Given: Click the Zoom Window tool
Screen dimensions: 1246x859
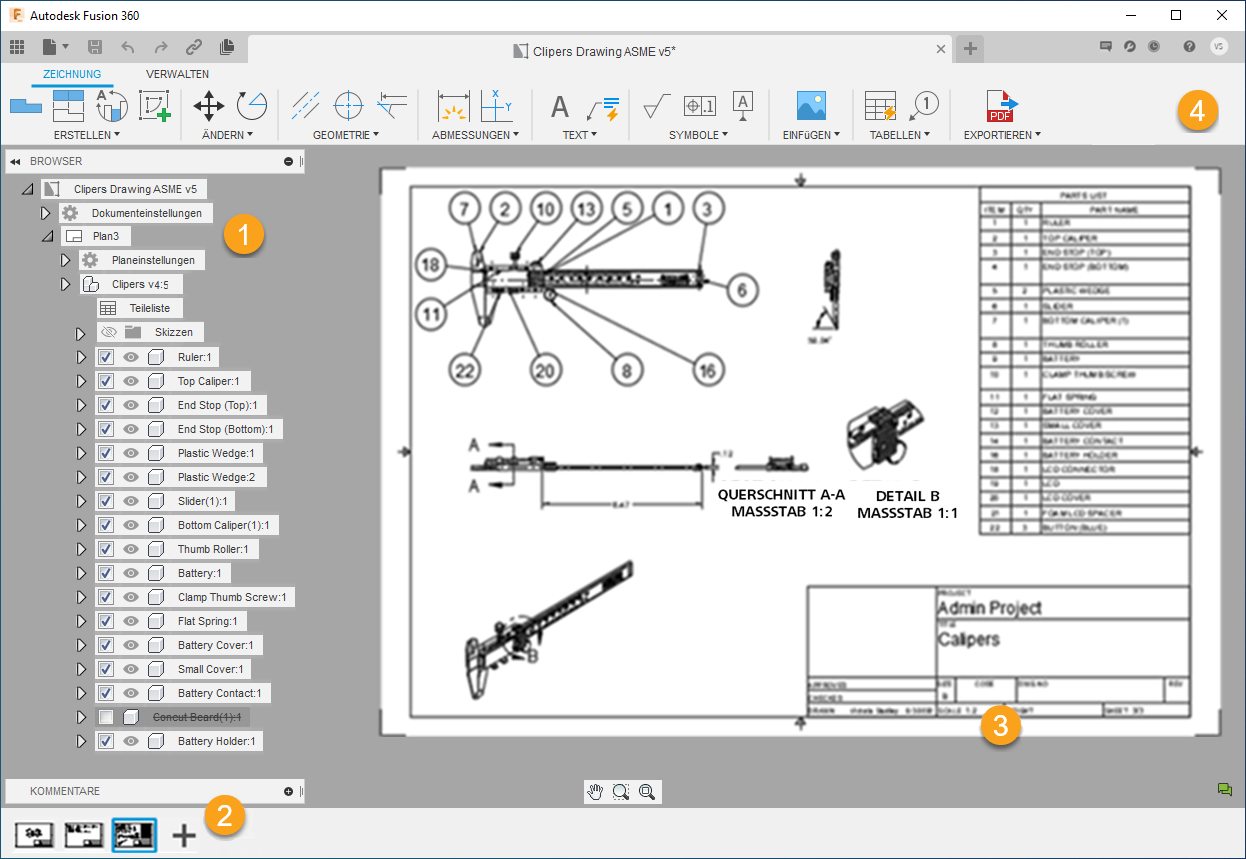Looking at the screenshot, I should click(x=621, y=792).
